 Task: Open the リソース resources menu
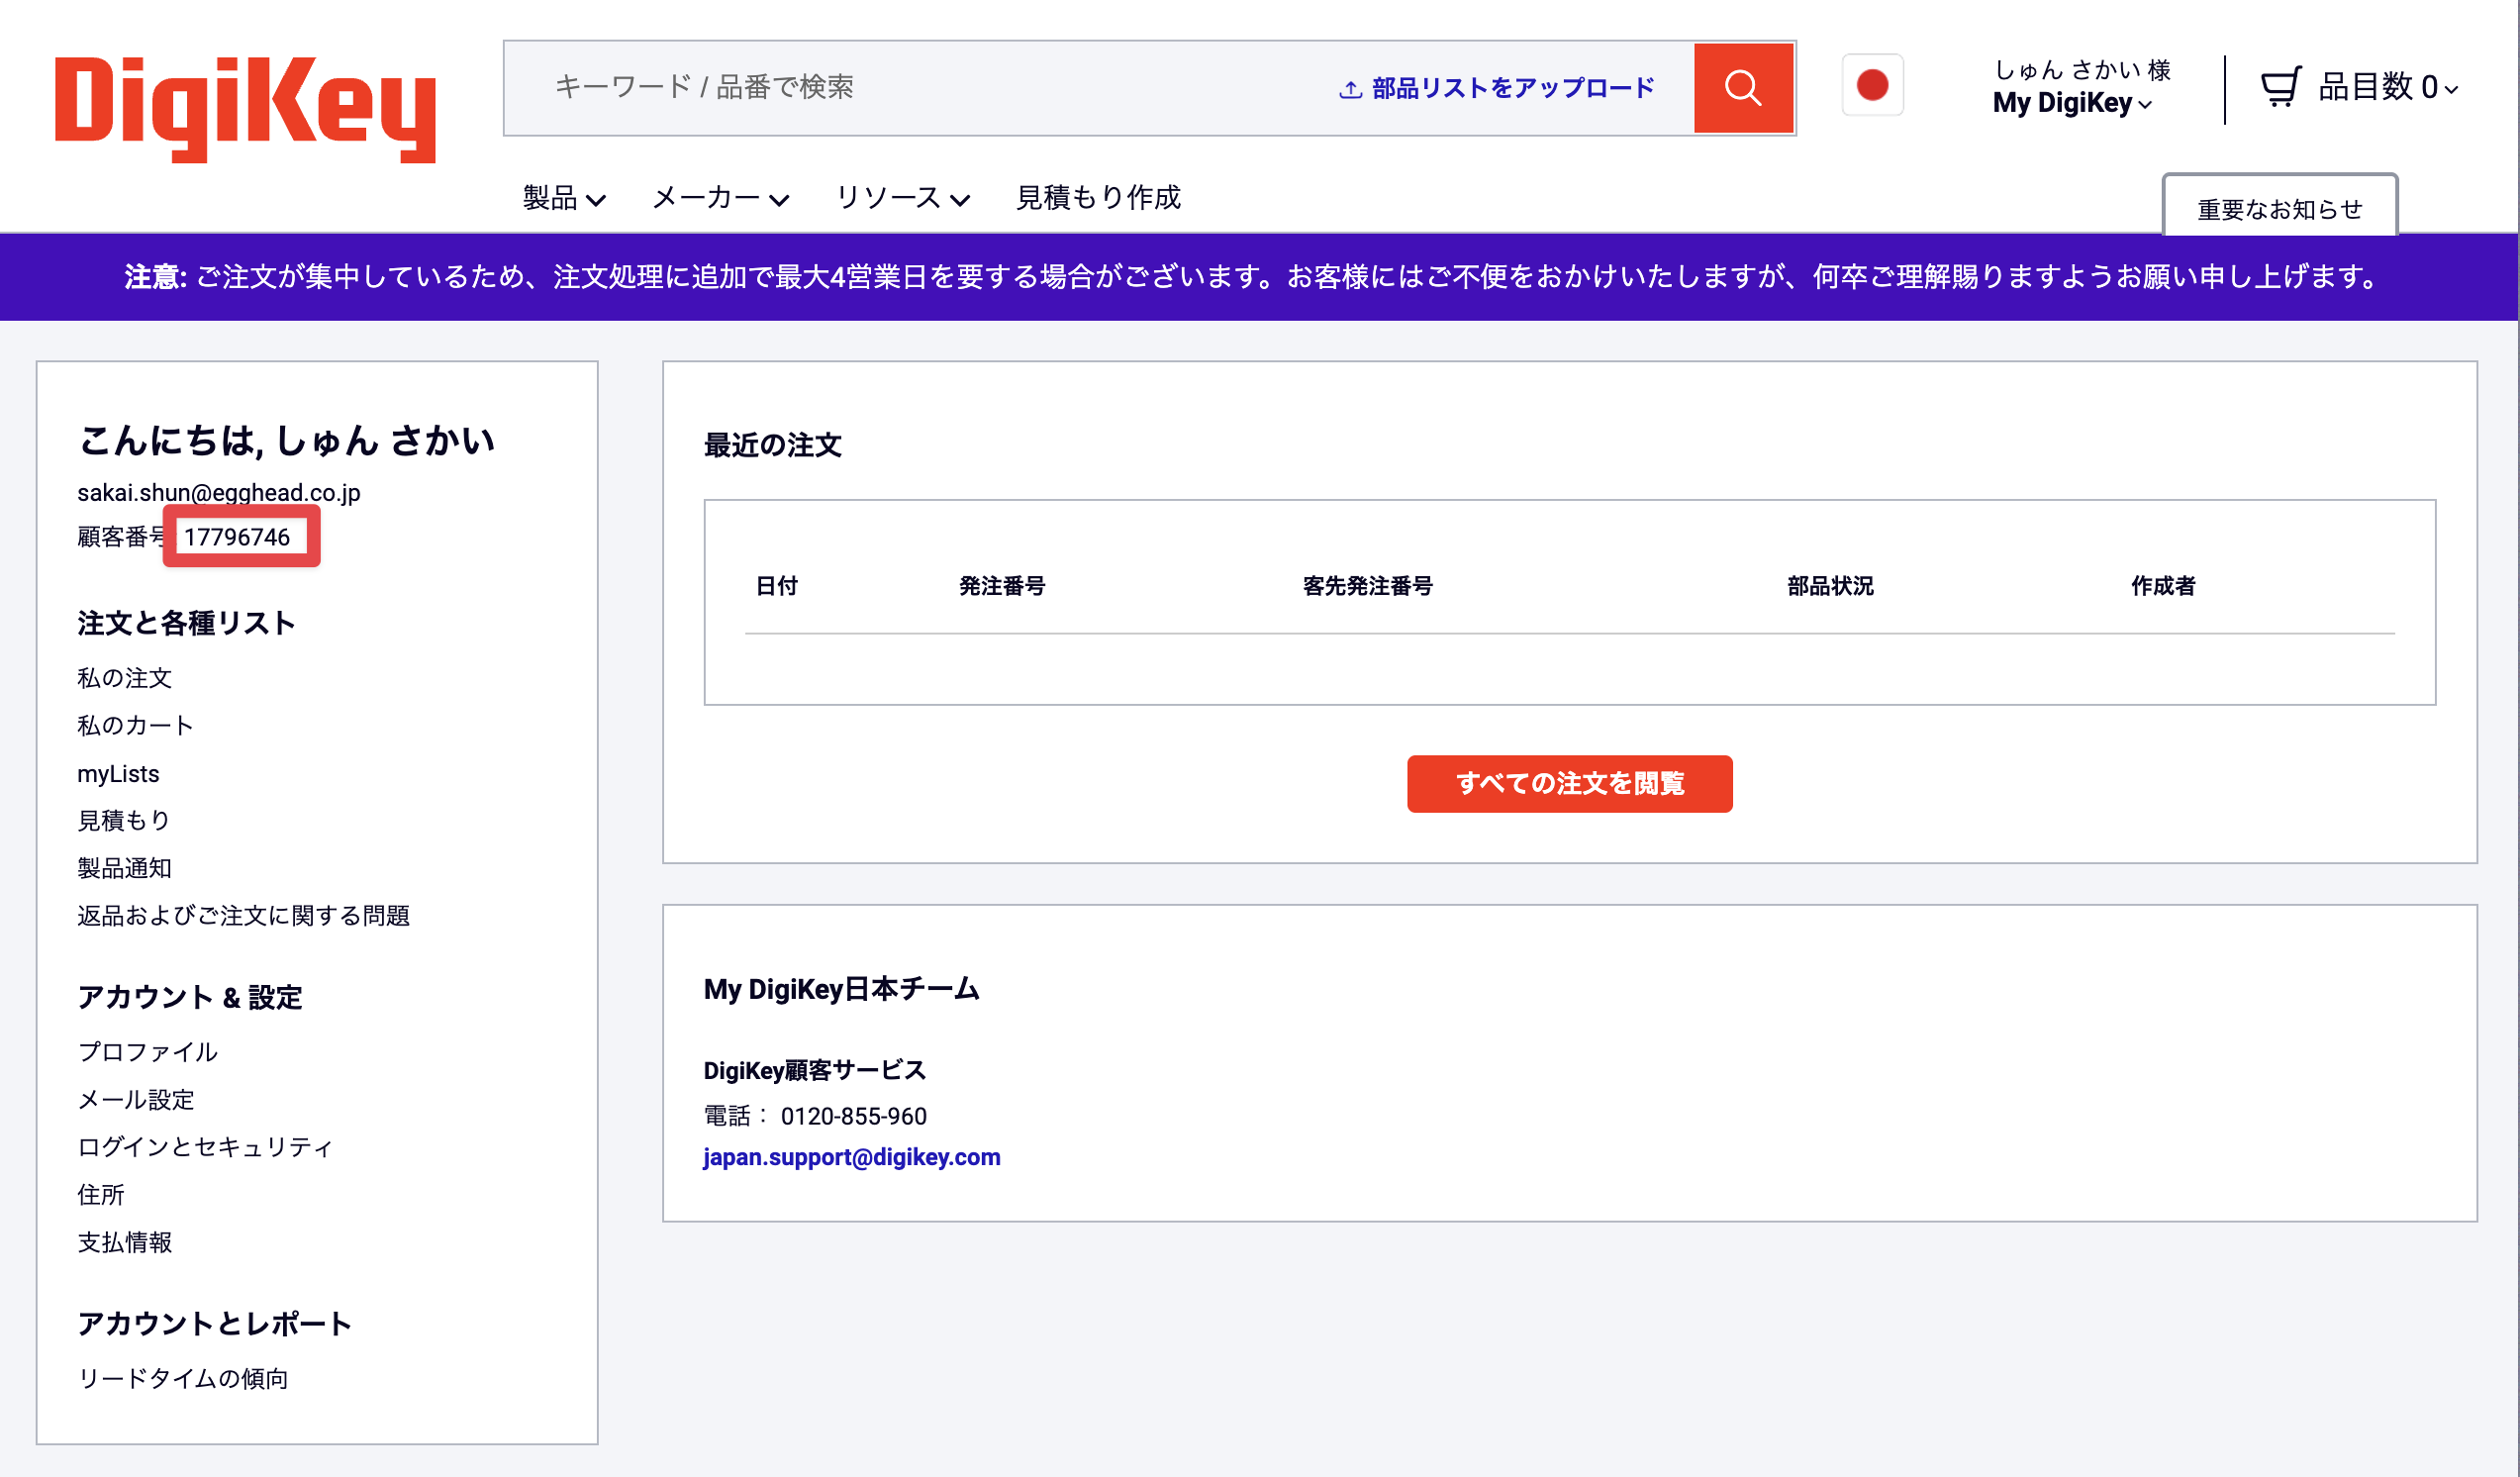(902, 198)
